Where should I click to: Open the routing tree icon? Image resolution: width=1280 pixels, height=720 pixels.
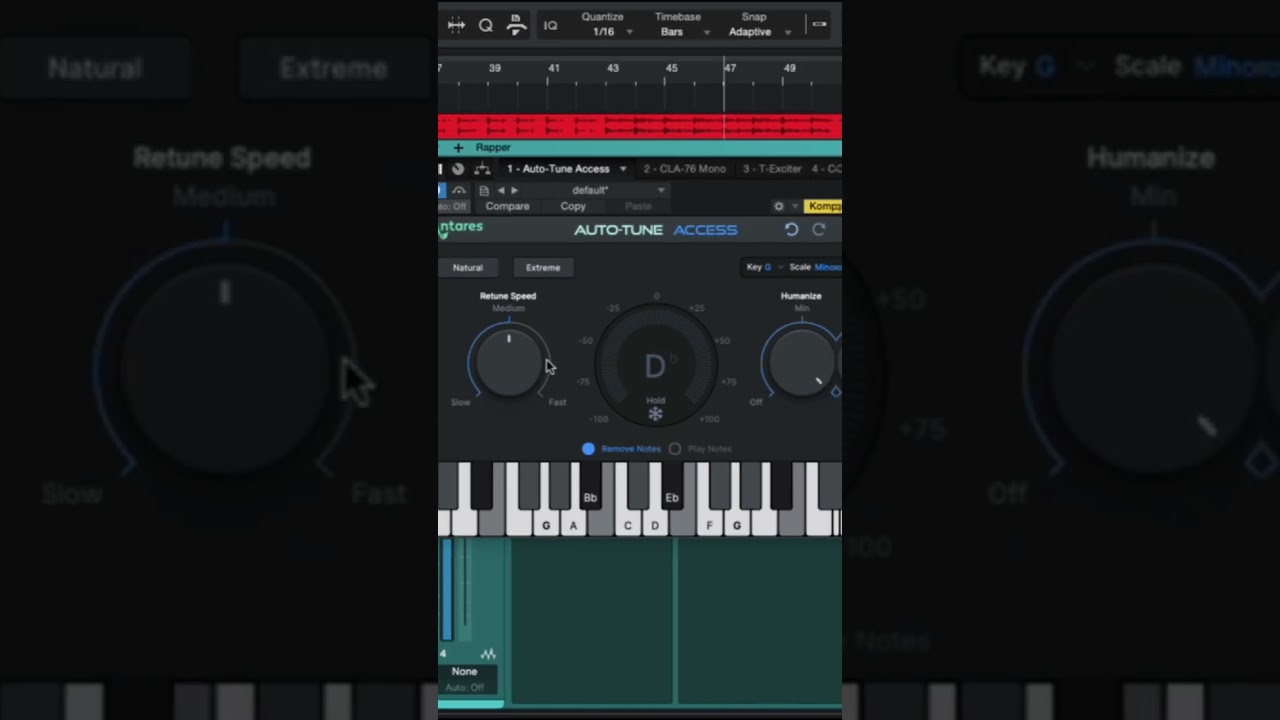[482, 169]
